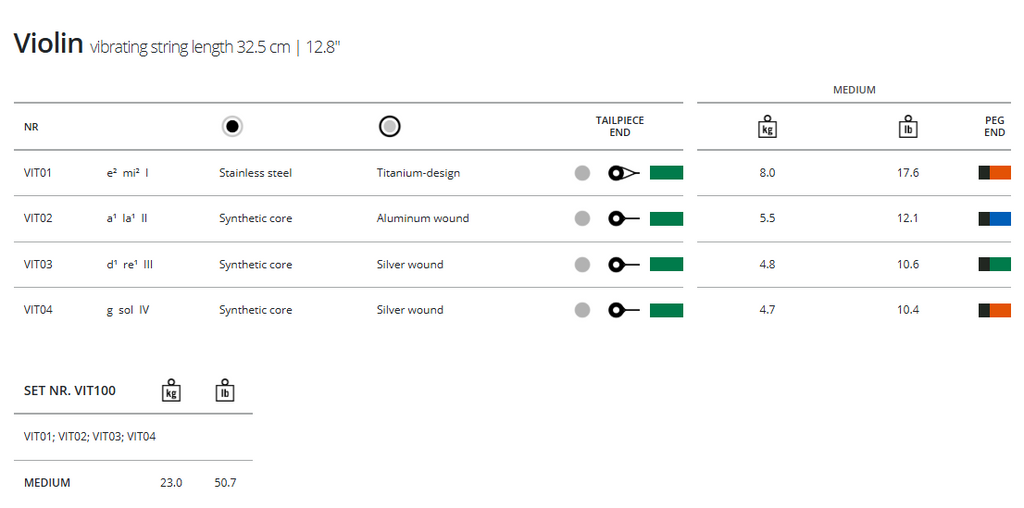The image size is (1024, 508).
Task: Click the ball-end icon in VIT04 row
Action: pos(624,310)
